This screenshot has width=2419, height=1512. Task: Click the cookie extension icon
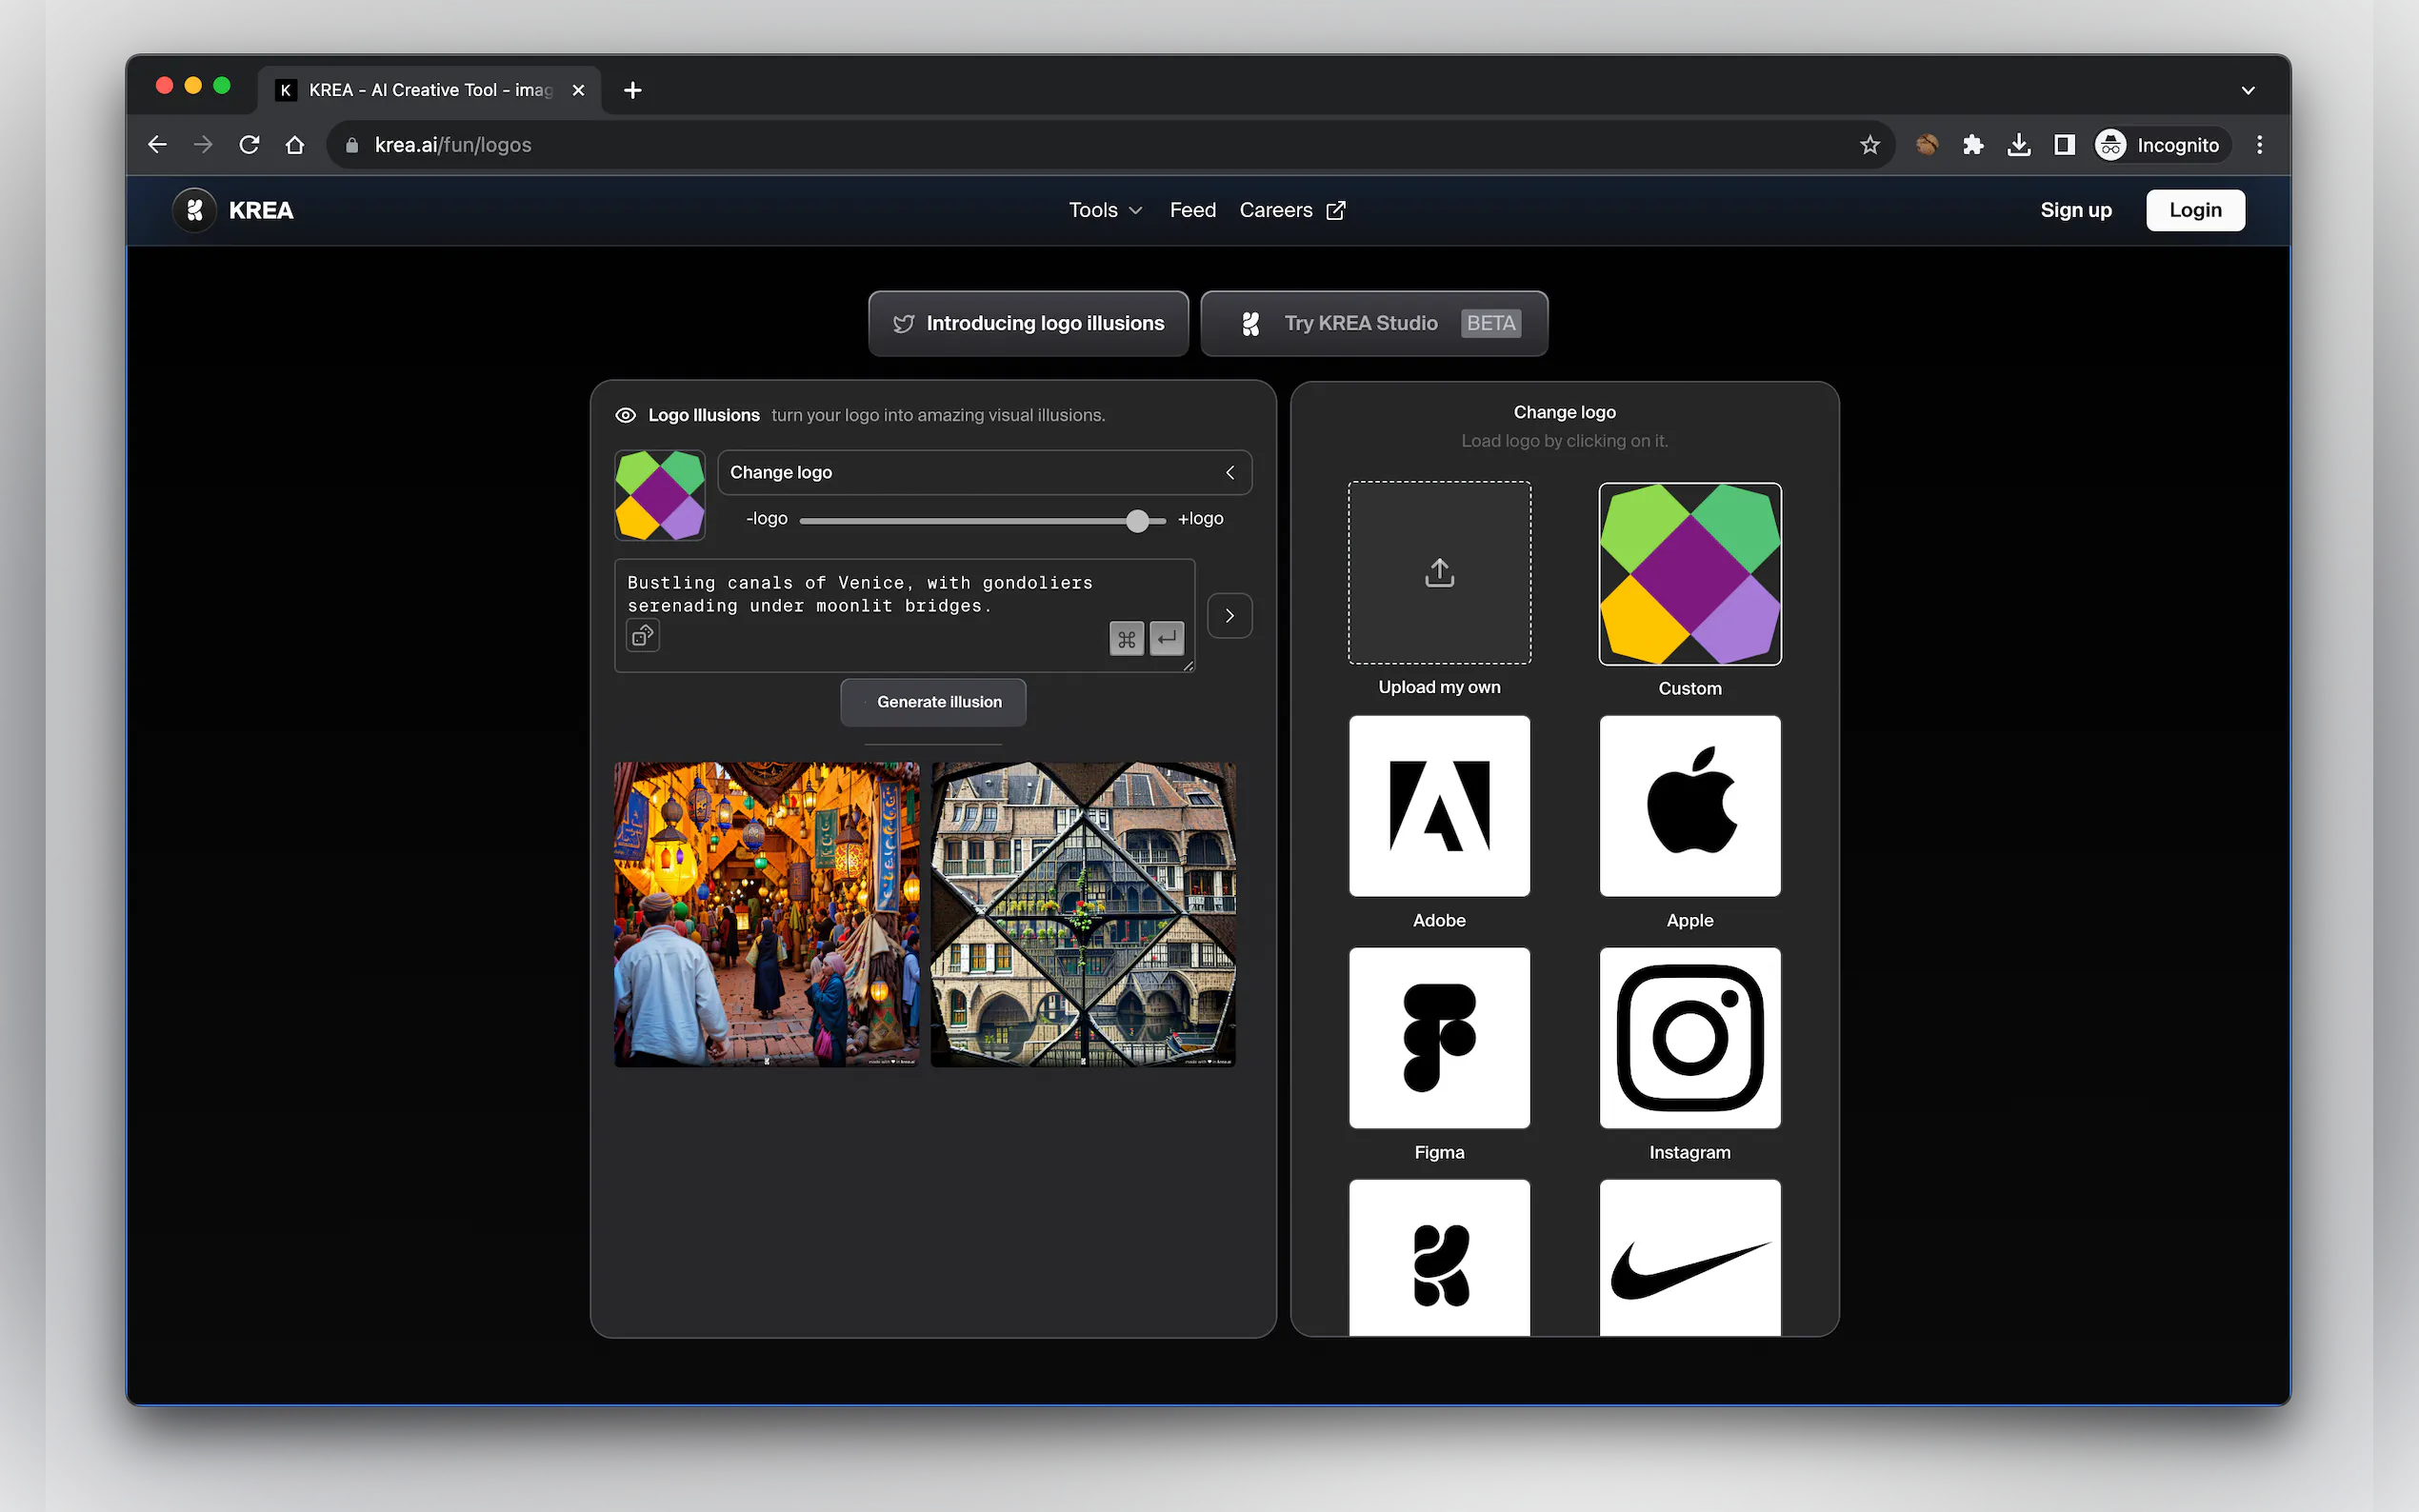[x=1926, y=145]
